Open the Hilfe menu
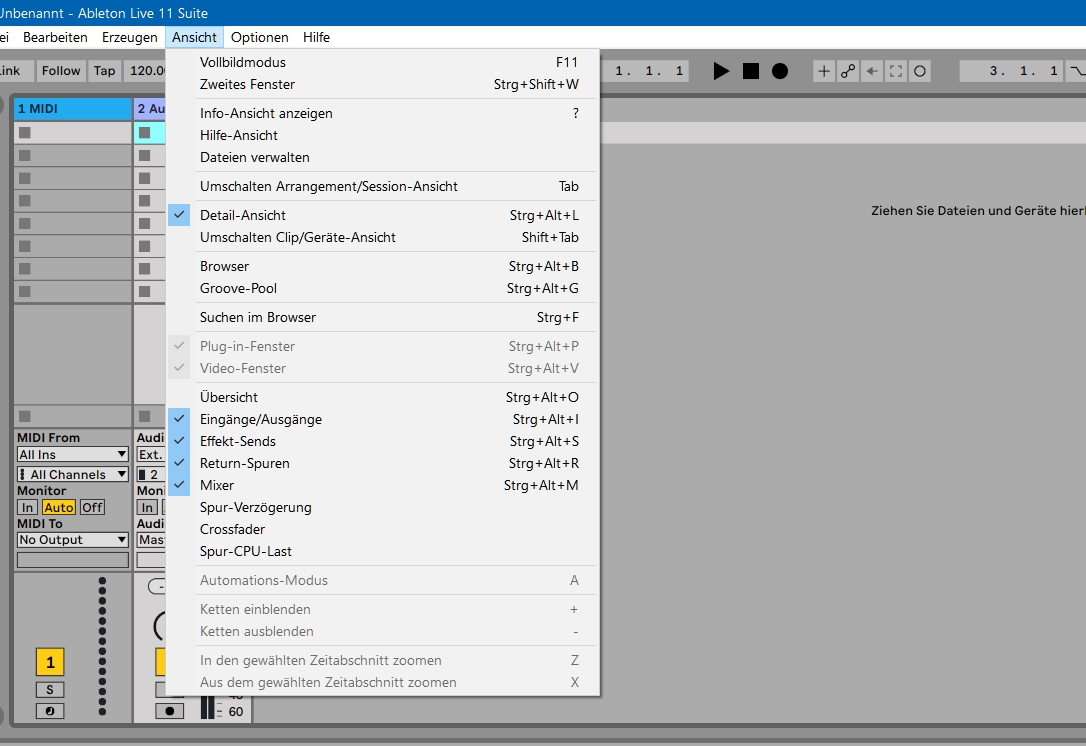This screenshot has width=1086, height=746. (317, 37)
